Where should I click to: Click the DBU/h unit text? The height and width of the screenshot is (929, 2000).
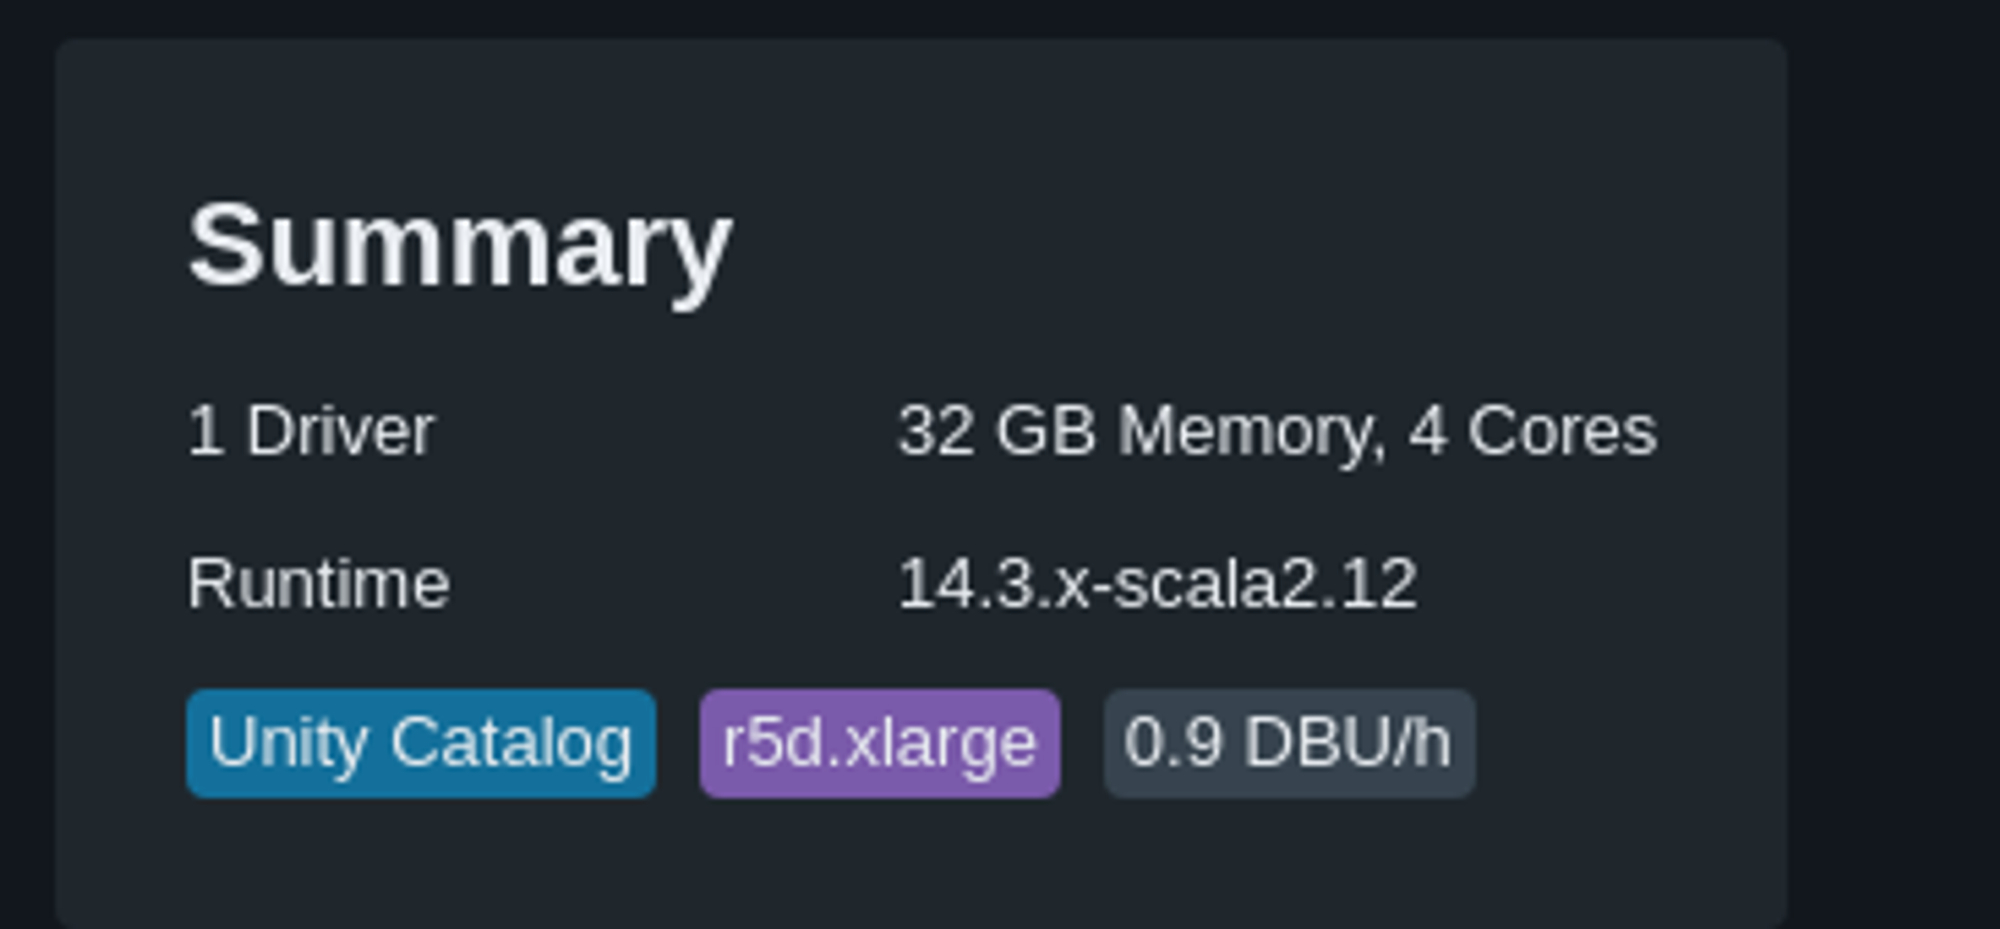click(x=1348, y=743)
